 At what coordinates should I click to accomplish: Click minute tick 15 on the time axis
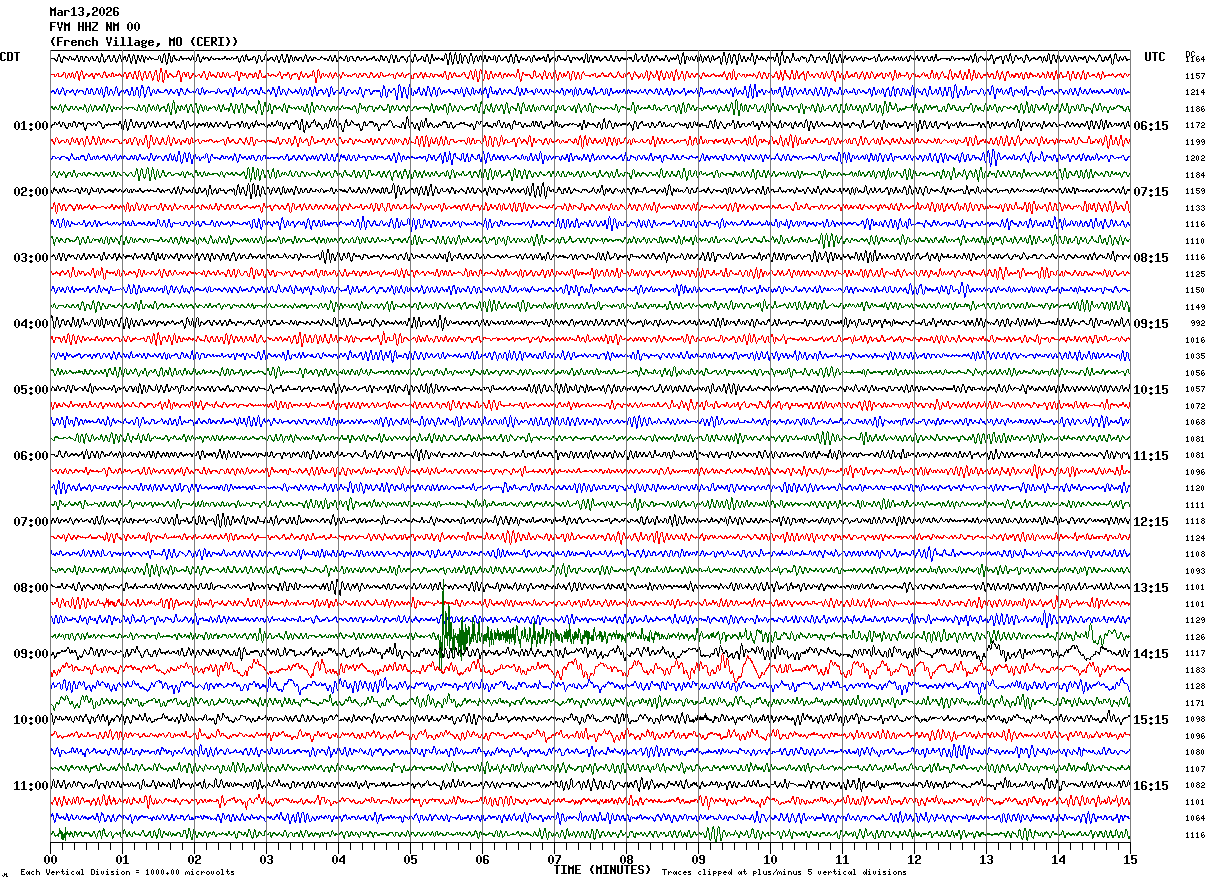tap(1130, 859)
